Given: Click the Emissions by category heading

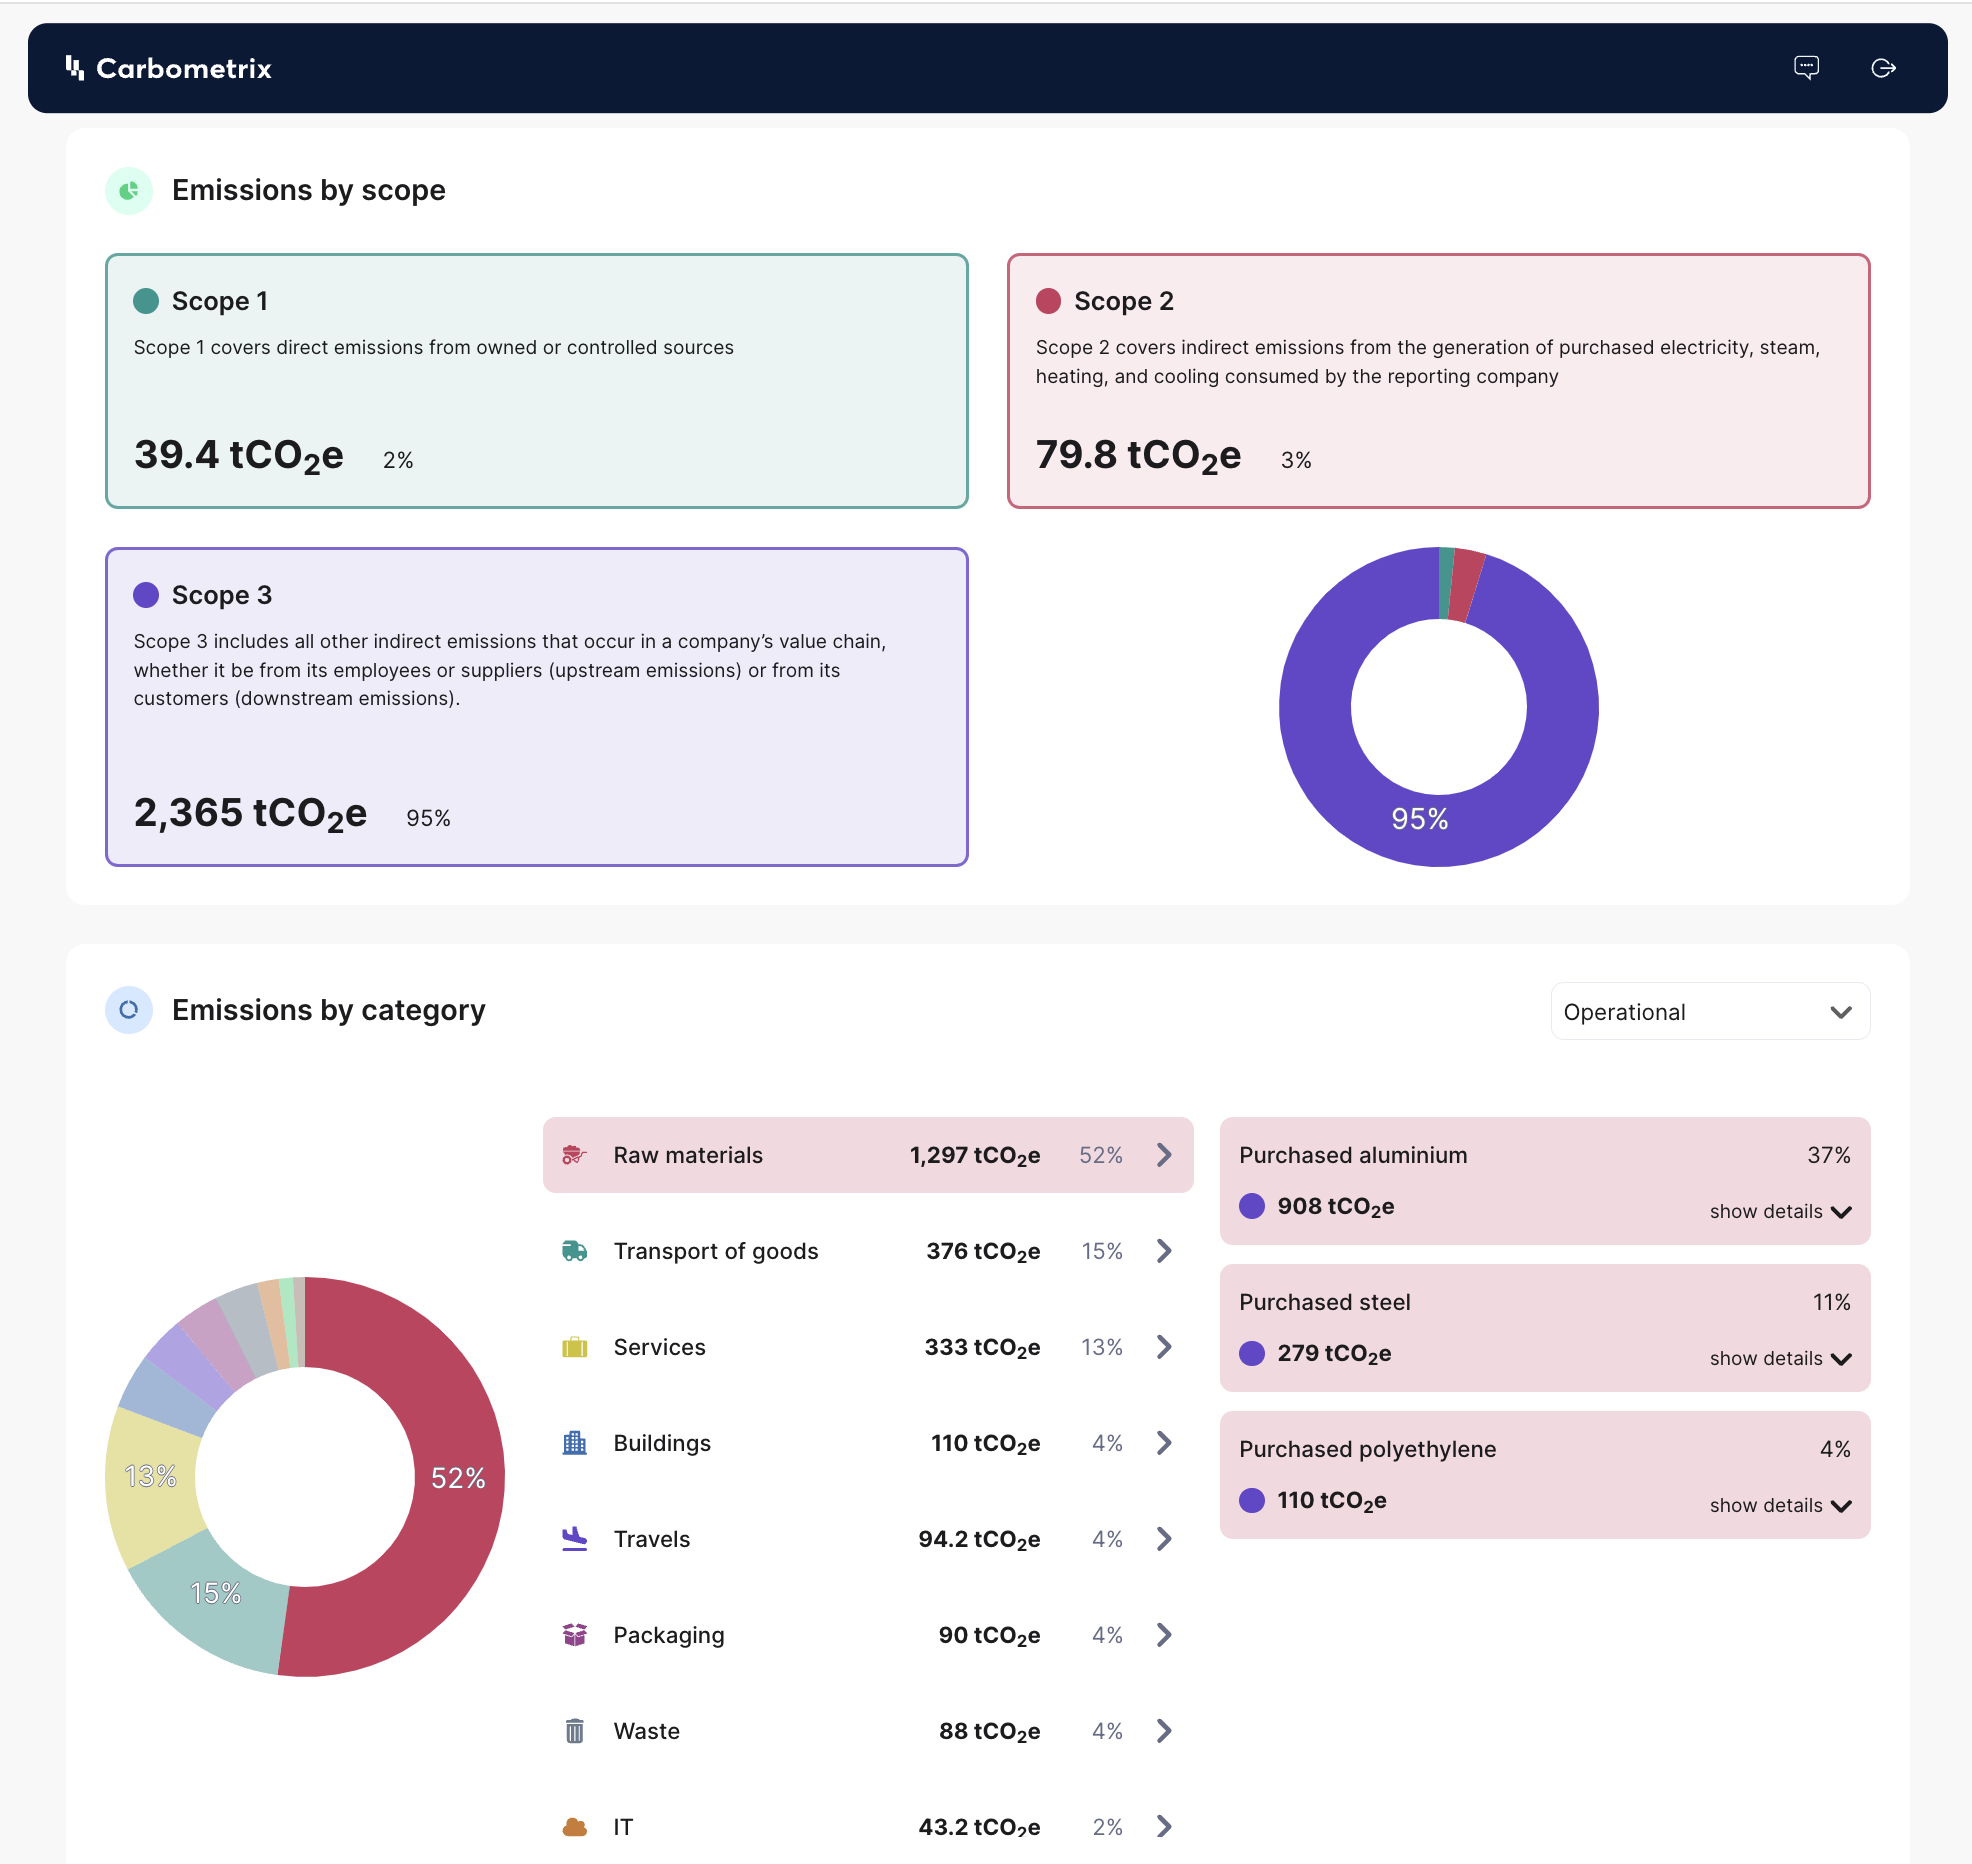Looking at the screenshot, I should [x=329, y=1010].
